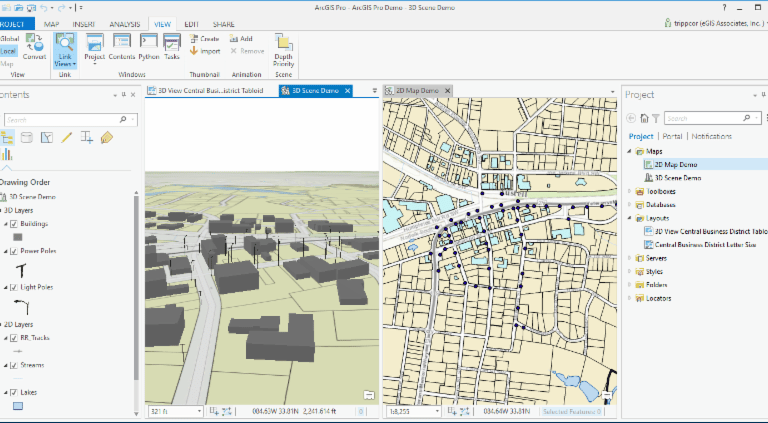Viewport: 768px width, 423px height.
Task: Open the Portal tab link in Project pane
Action: 672,136
